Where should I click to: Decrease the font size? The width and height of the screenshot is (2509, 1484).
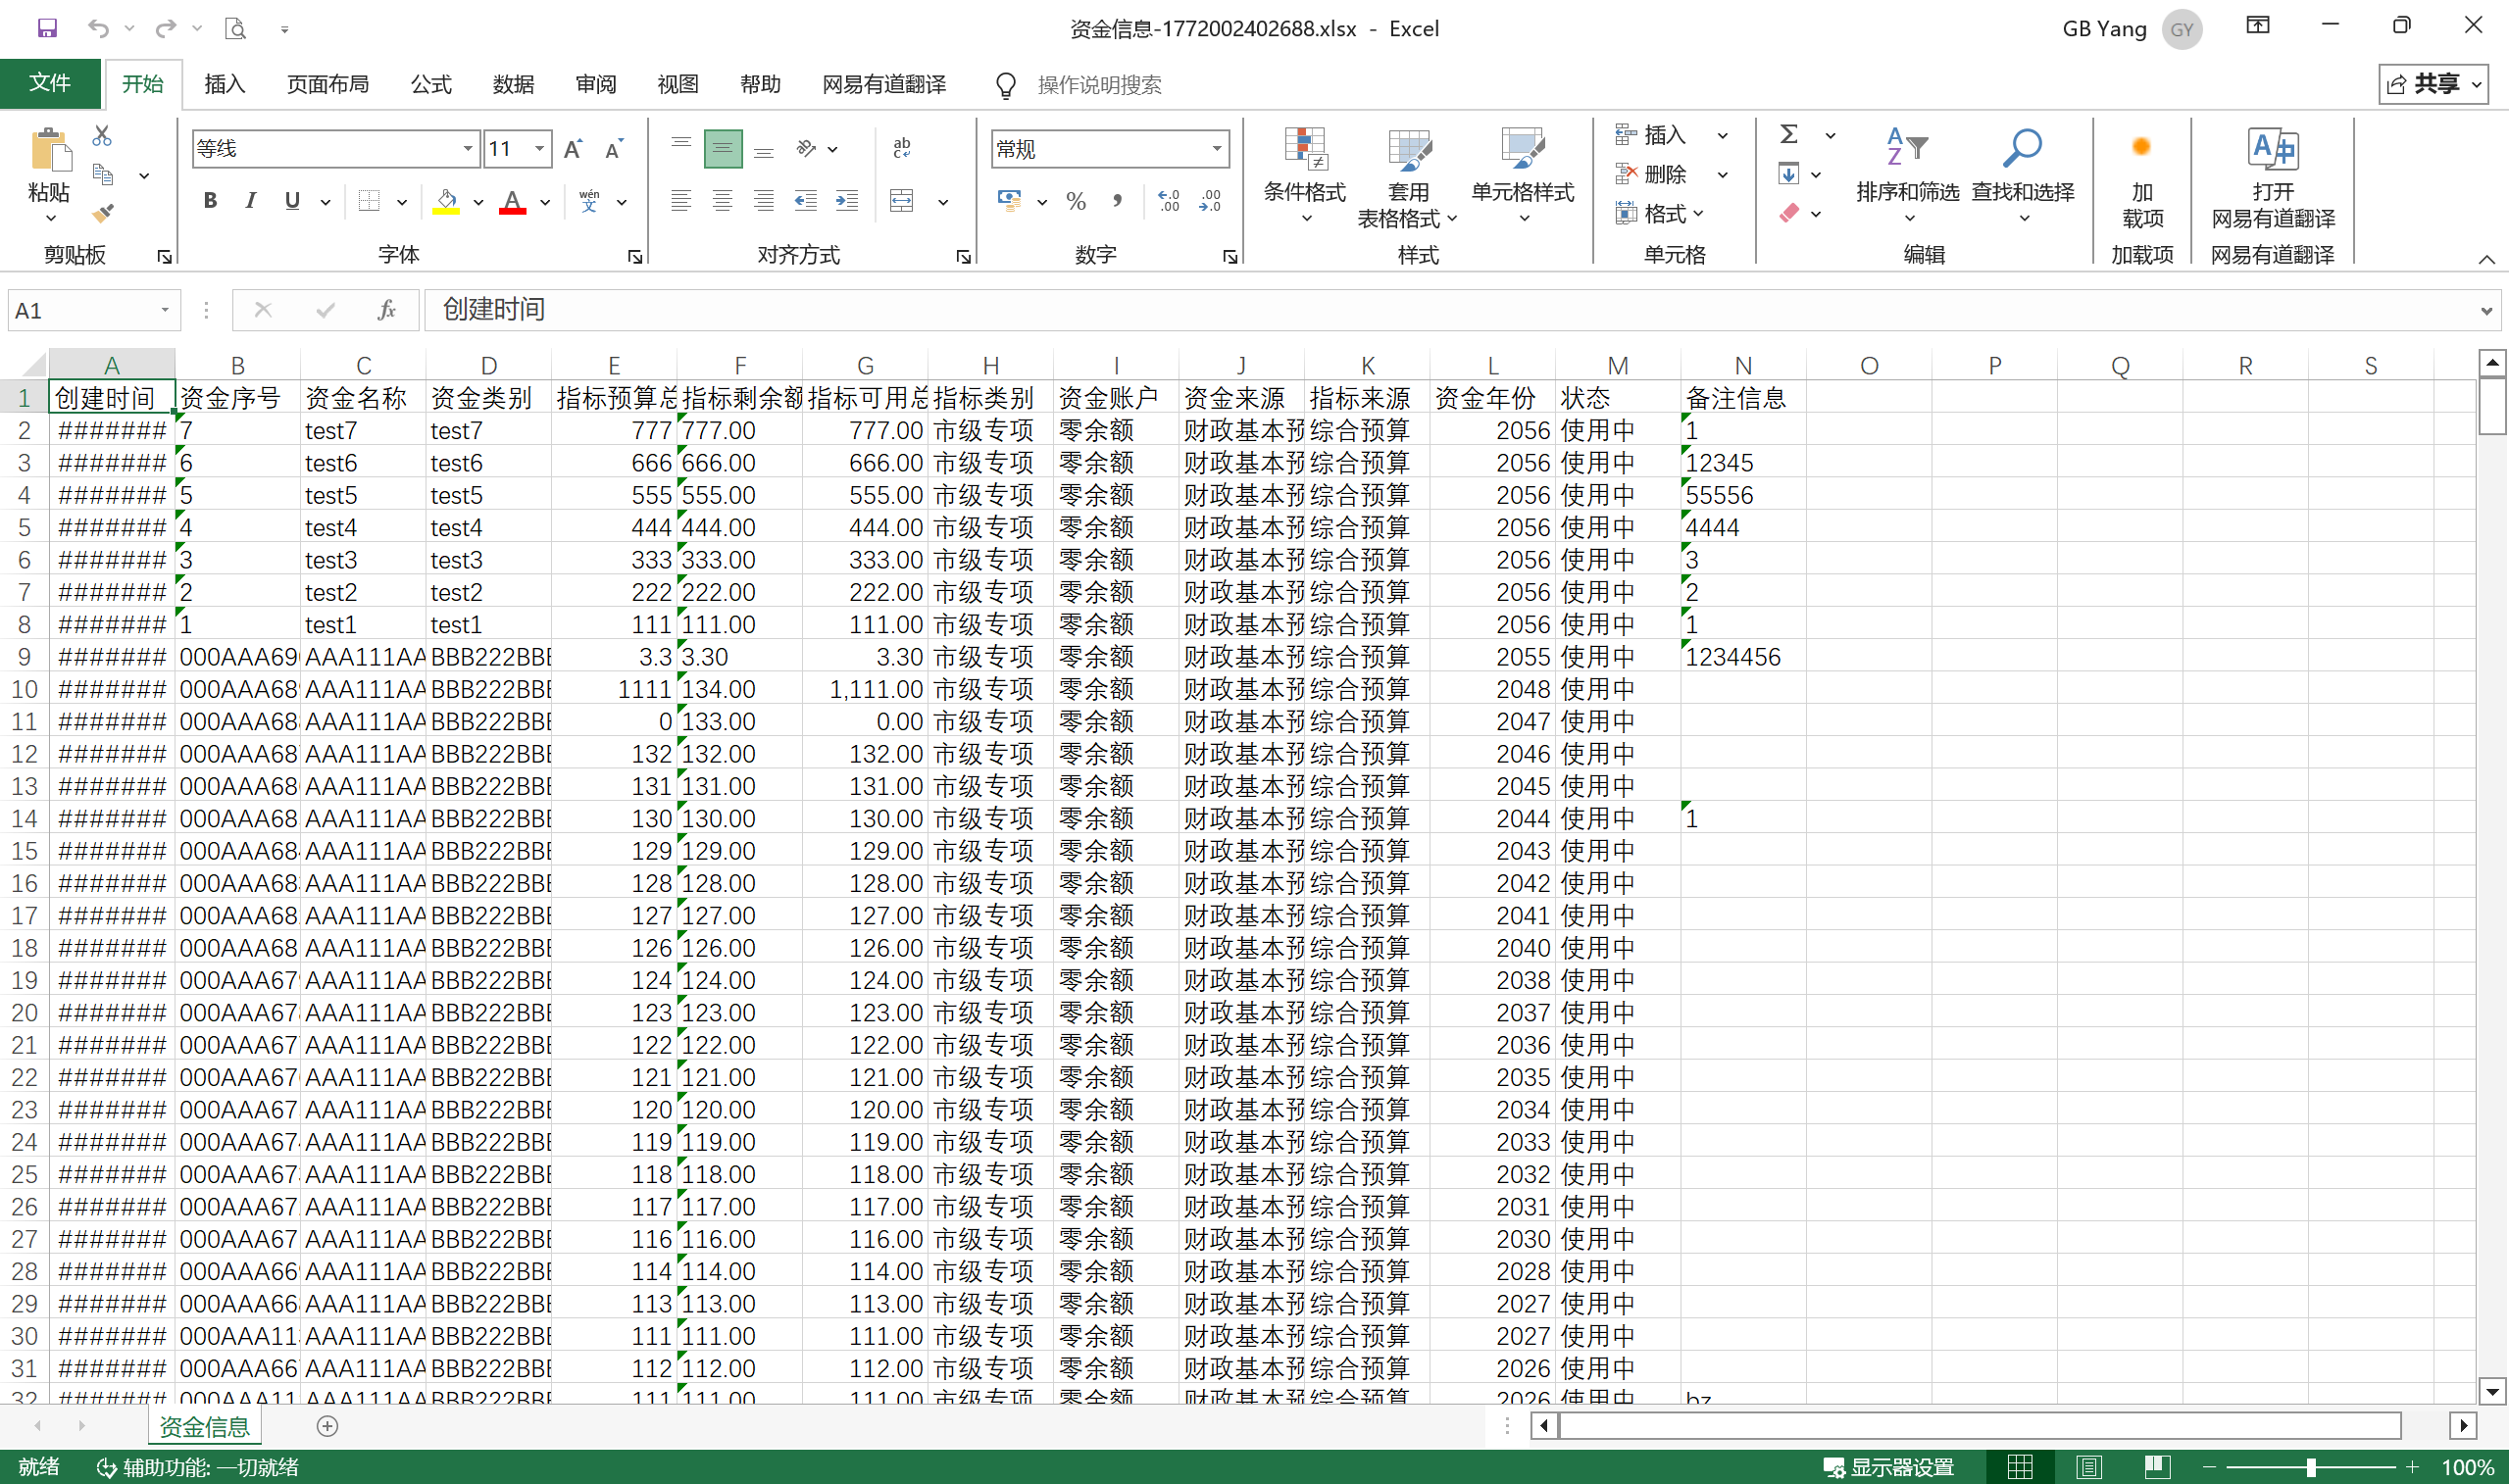615,149
